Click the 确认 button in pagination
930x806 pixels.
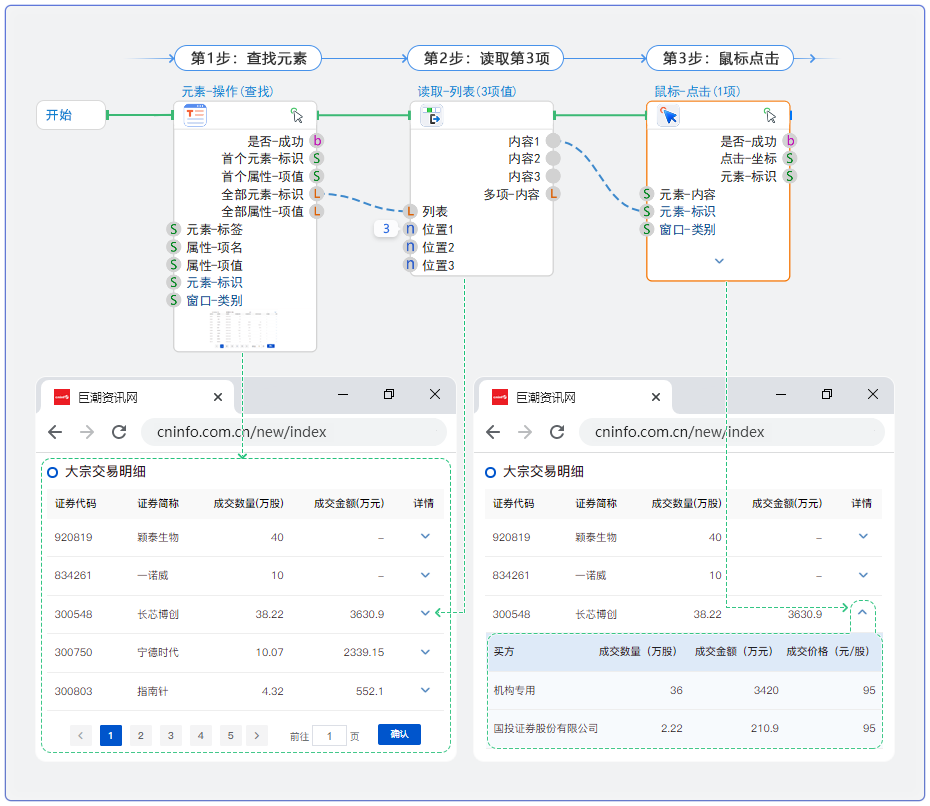399,735
